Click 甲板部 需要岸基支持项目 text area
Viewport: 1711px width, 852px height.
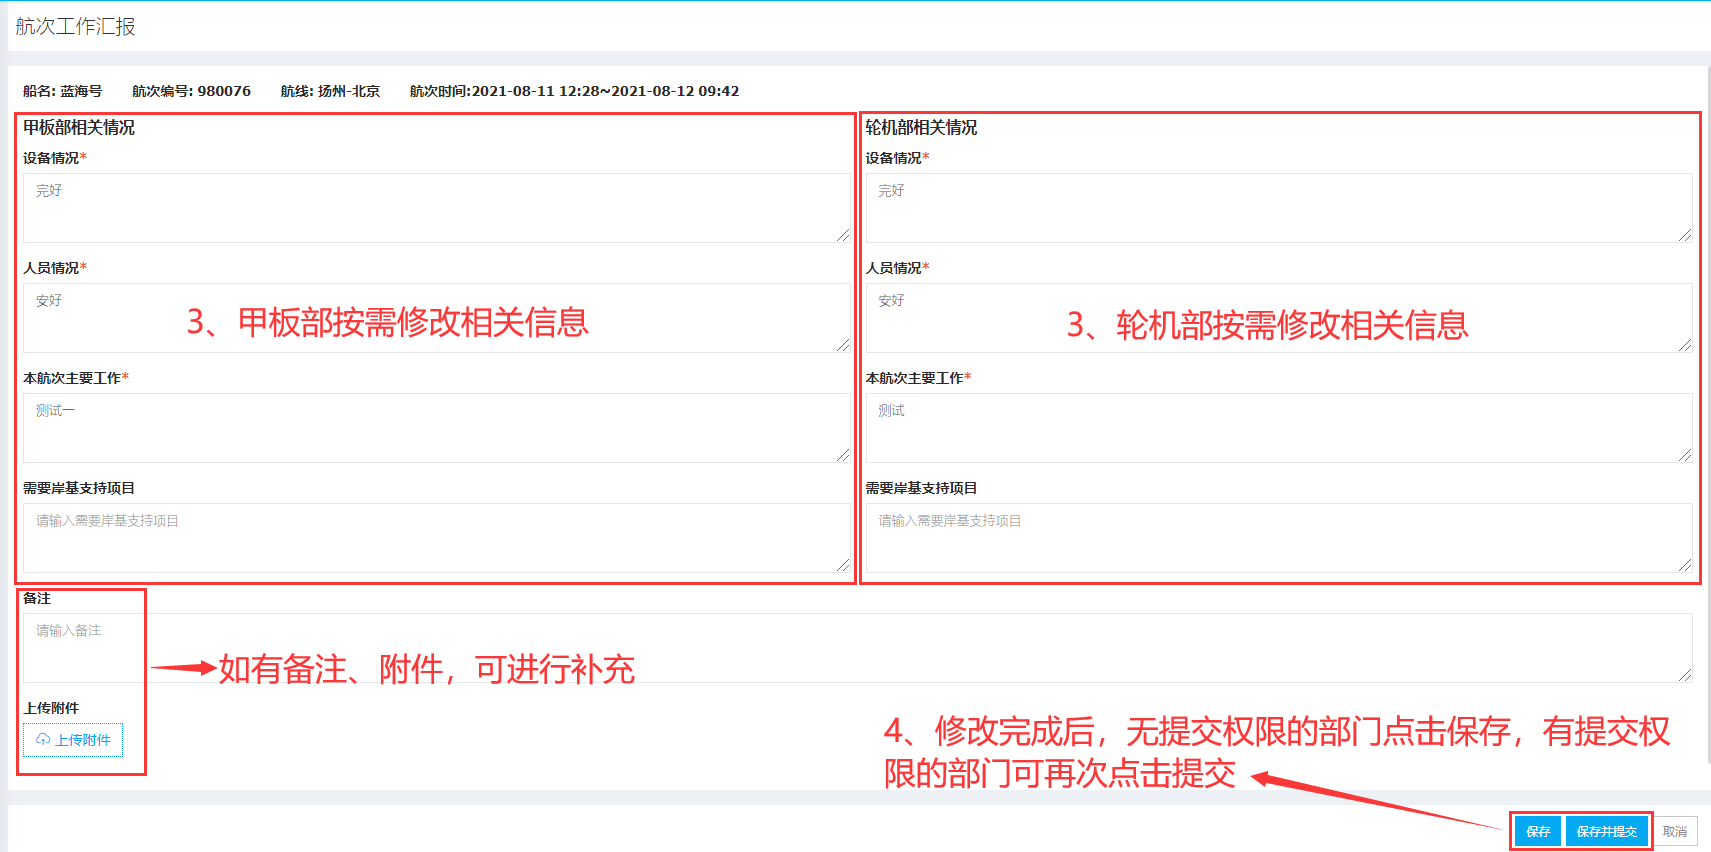click(437, 538)
